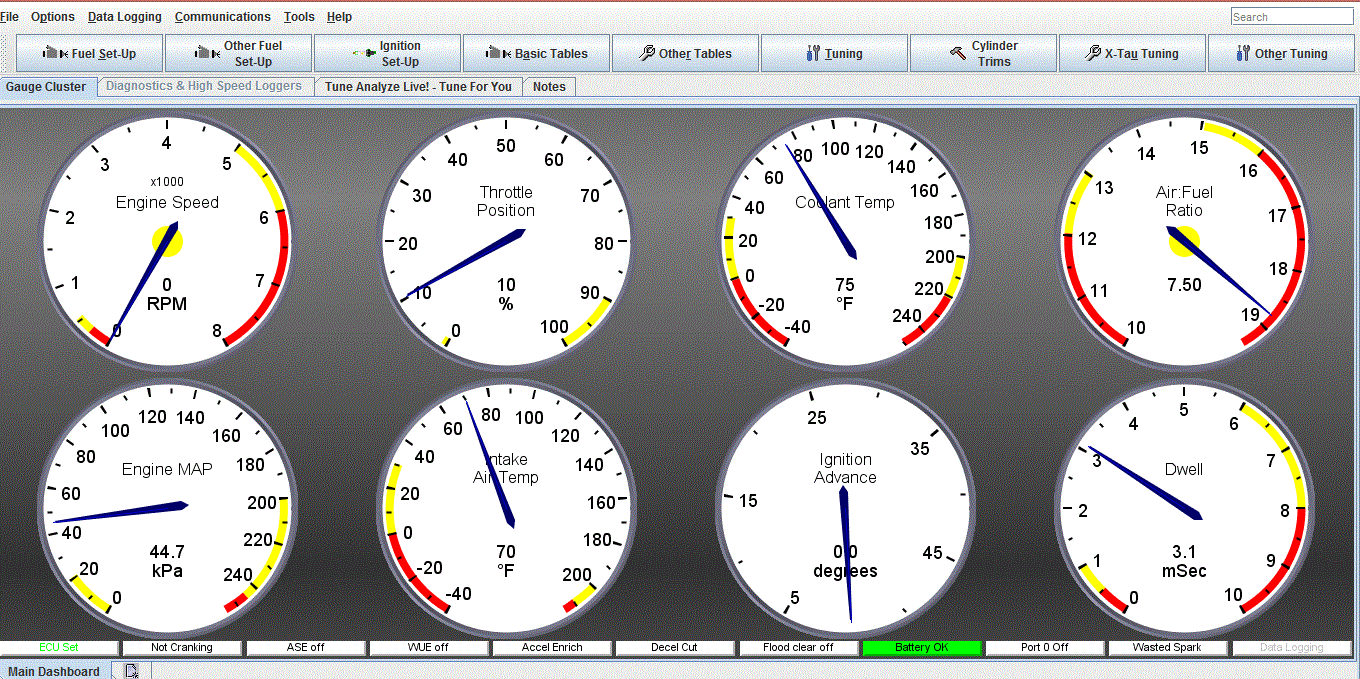Open the Data Logging menu

pyautogui.click(x=124, y=17)
